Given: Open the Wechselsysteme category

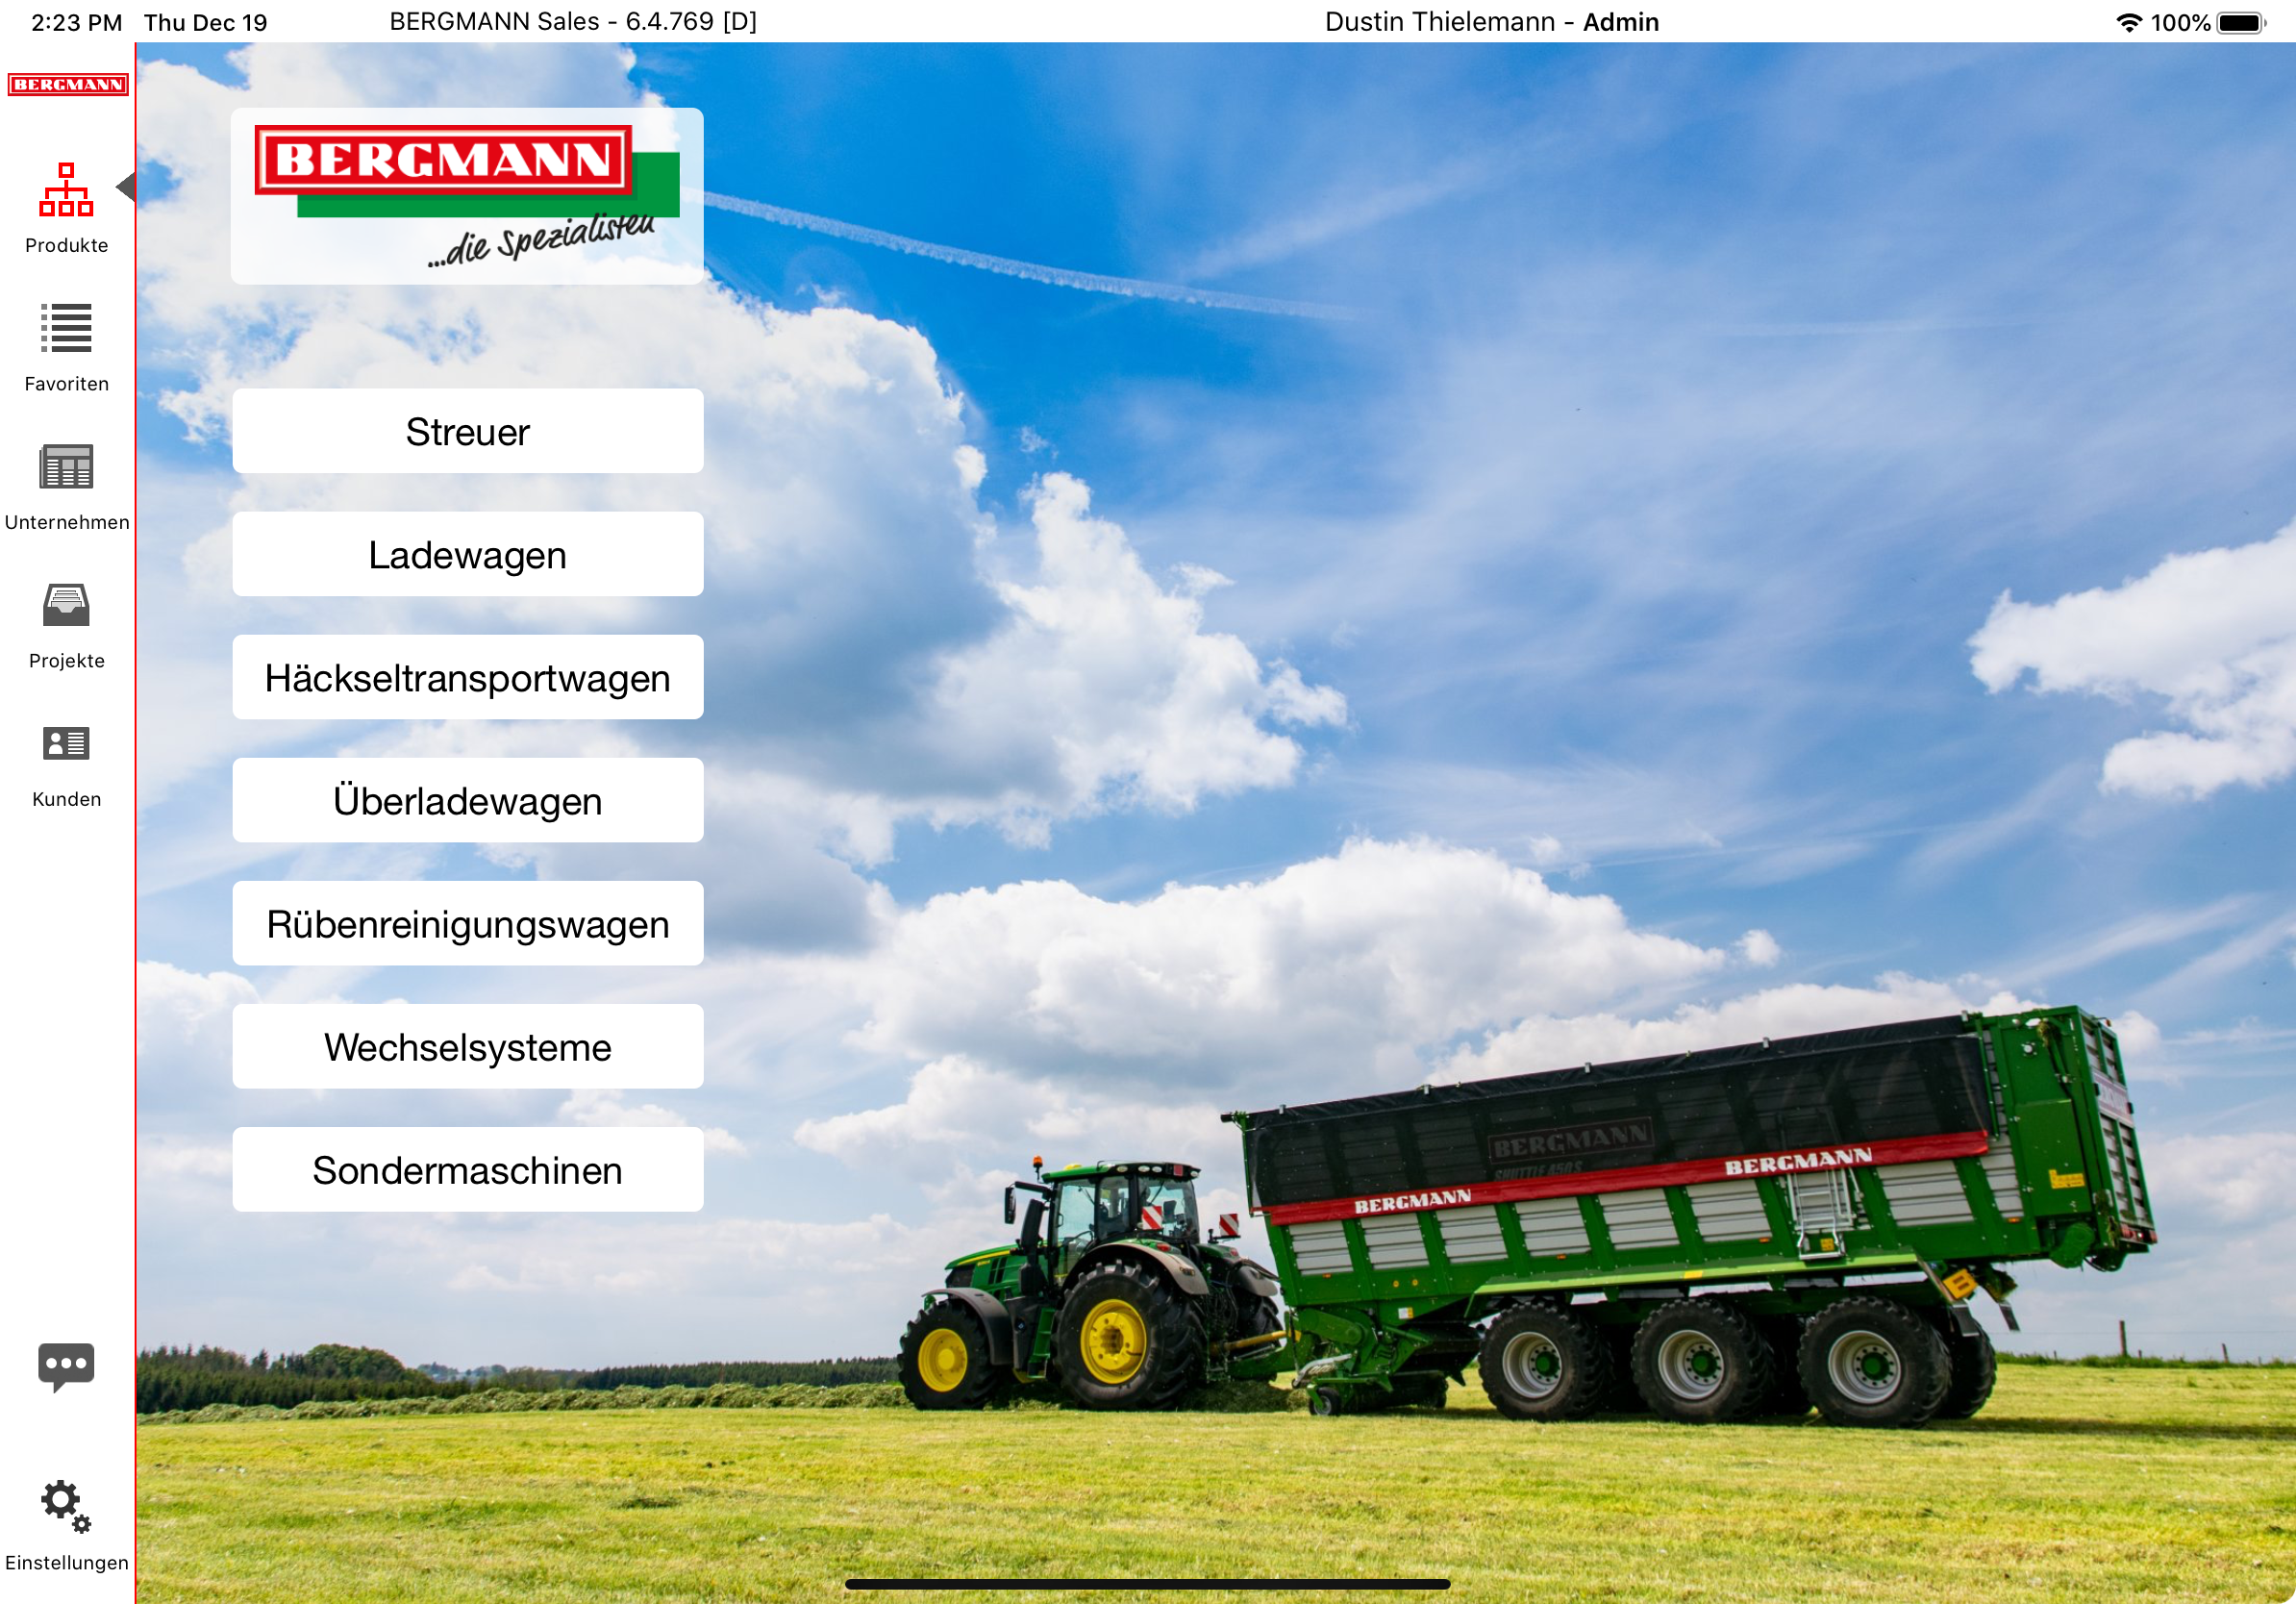Looking at the screenshot, I should coord(468,1046).
